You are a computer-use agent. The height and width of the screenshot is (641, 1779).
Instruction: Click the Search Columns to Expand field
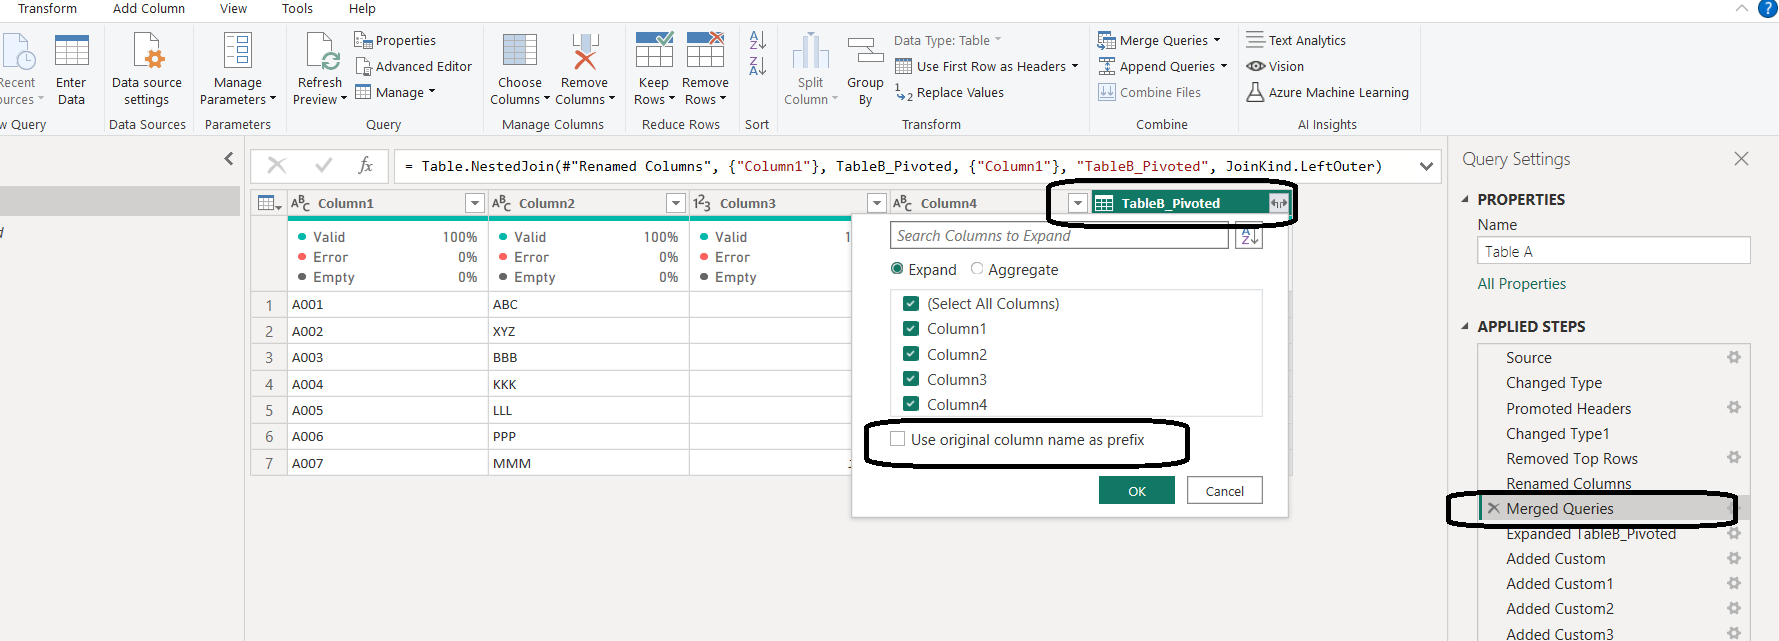tap(1059, 236)
